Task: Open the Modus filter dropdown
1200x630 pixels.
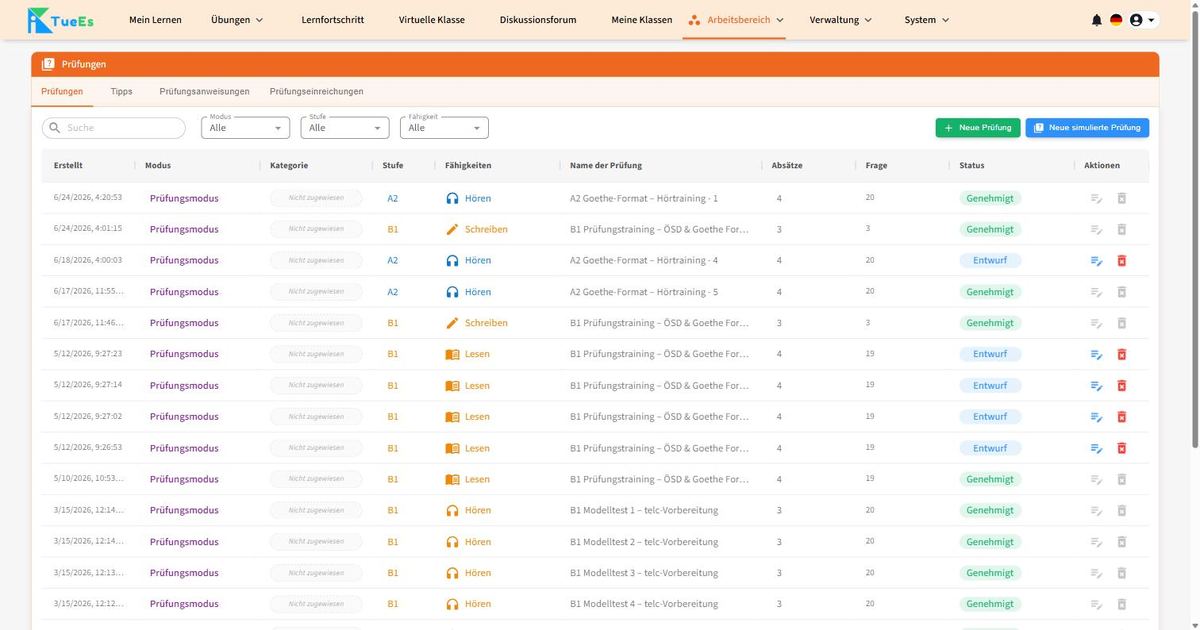Action: (245, 127)
